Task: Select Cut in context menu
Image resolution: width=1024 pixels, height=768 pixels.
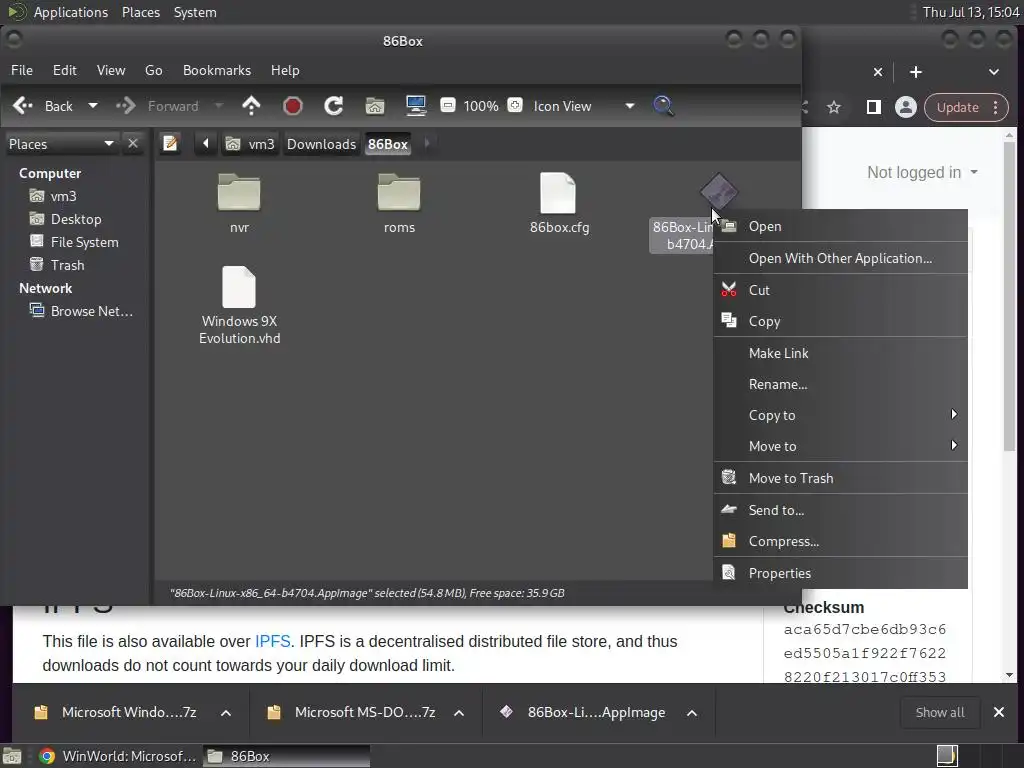Action: click(x=840, y=290)
